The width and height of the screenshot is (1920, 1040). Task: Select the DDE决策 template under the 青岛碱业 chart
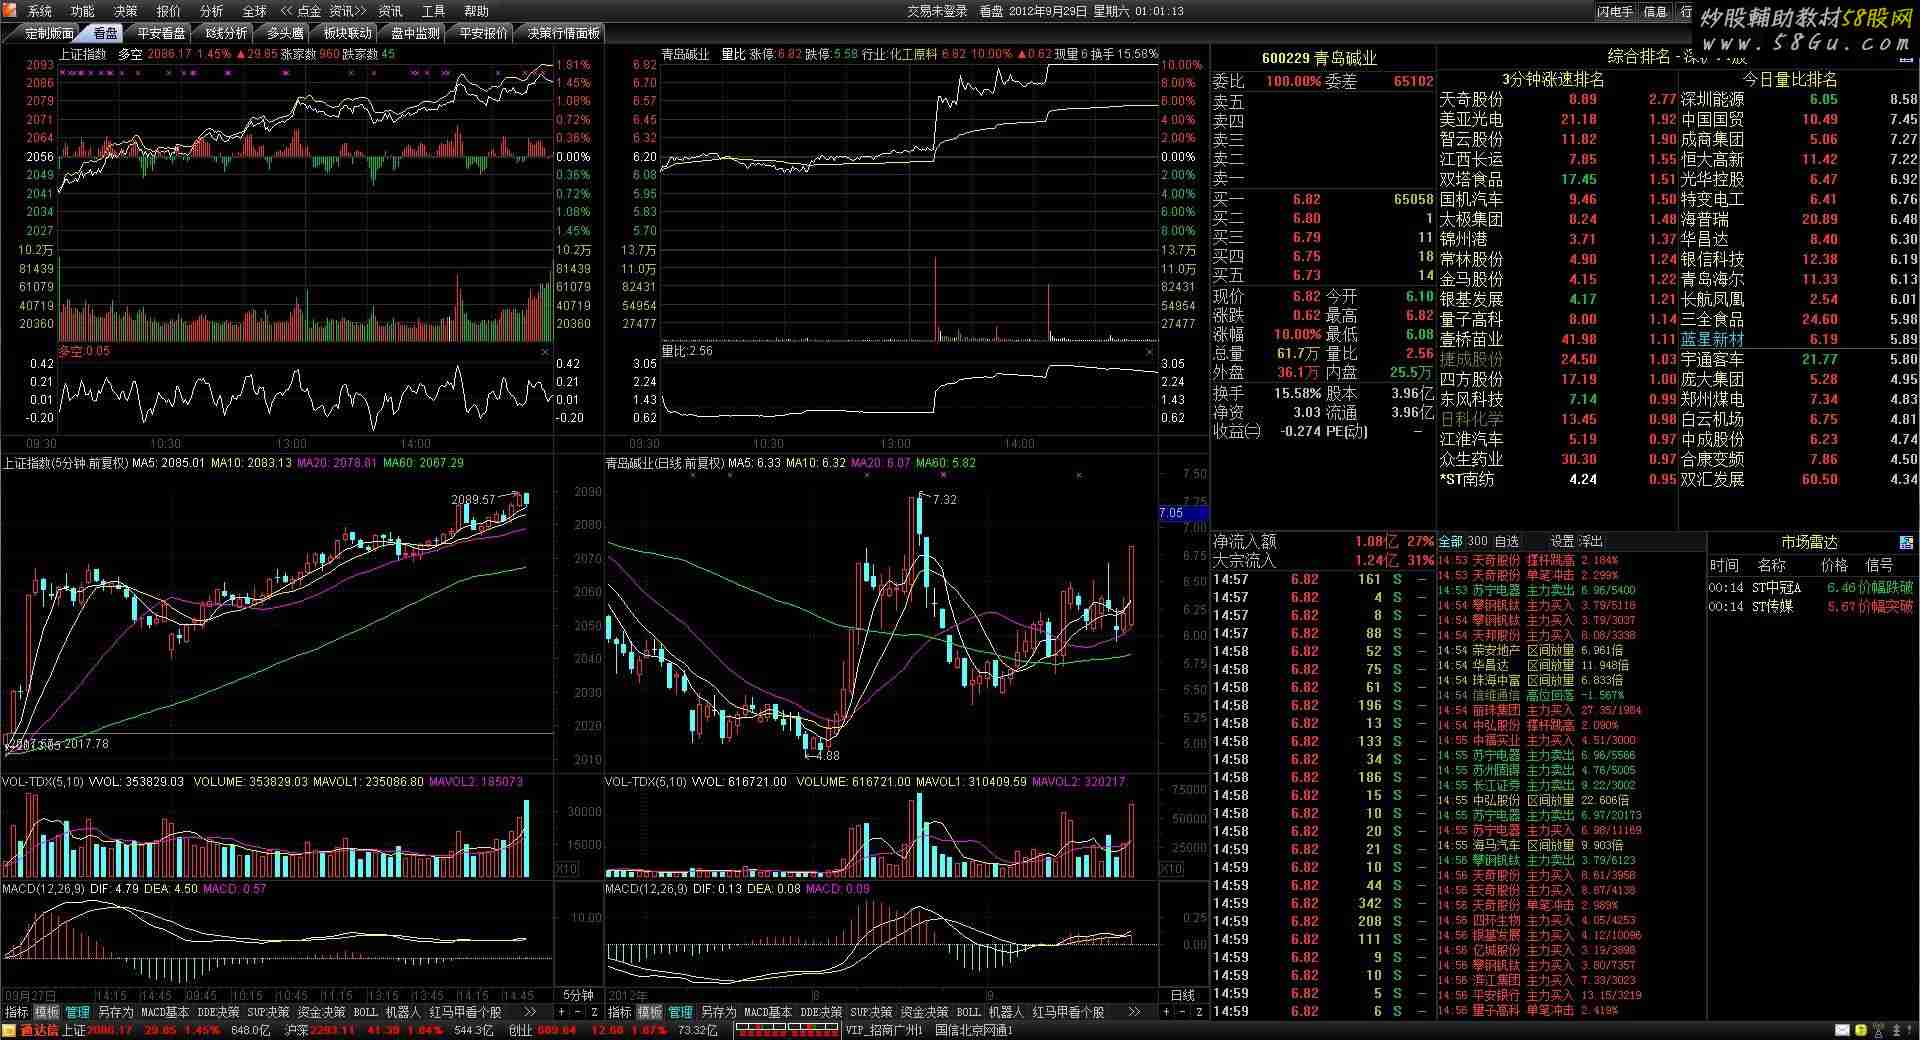click(821, 1012)
